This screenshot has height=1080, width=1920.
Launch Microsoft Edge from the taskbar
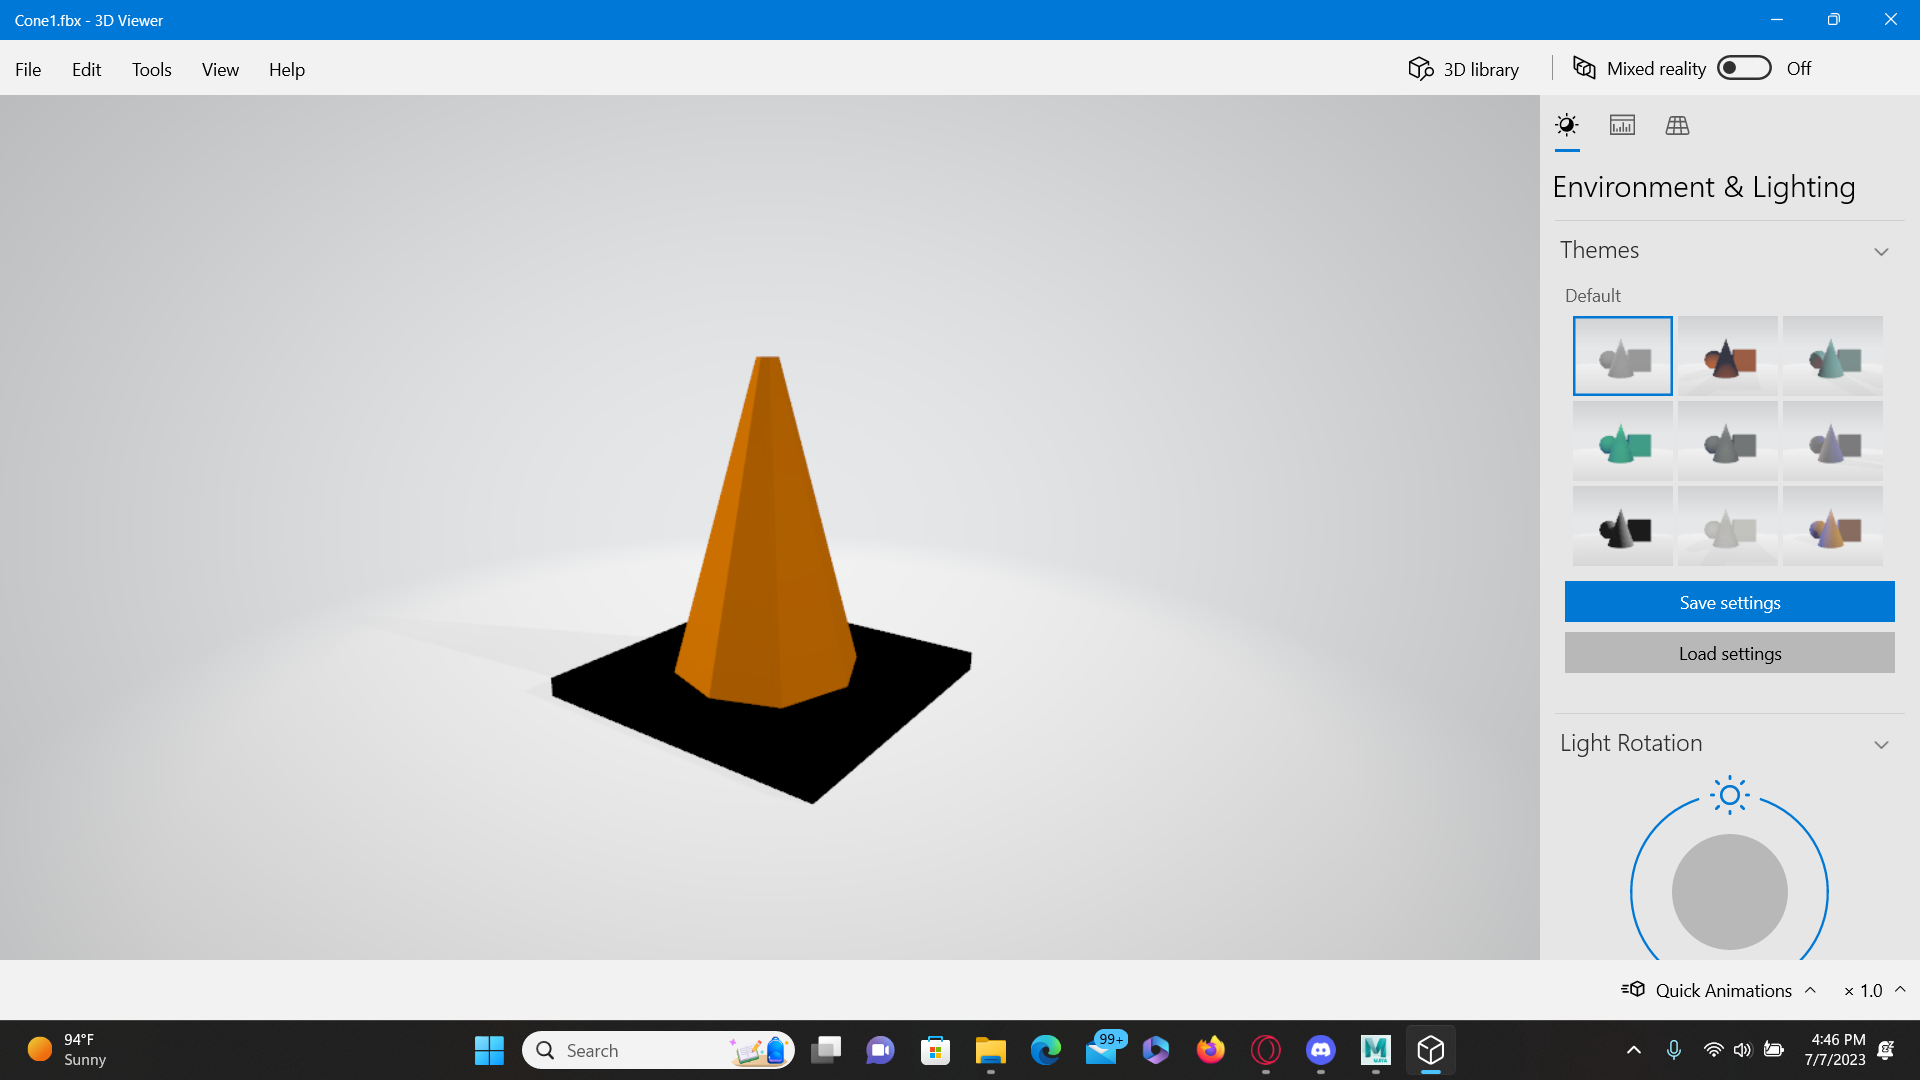1046,1050
